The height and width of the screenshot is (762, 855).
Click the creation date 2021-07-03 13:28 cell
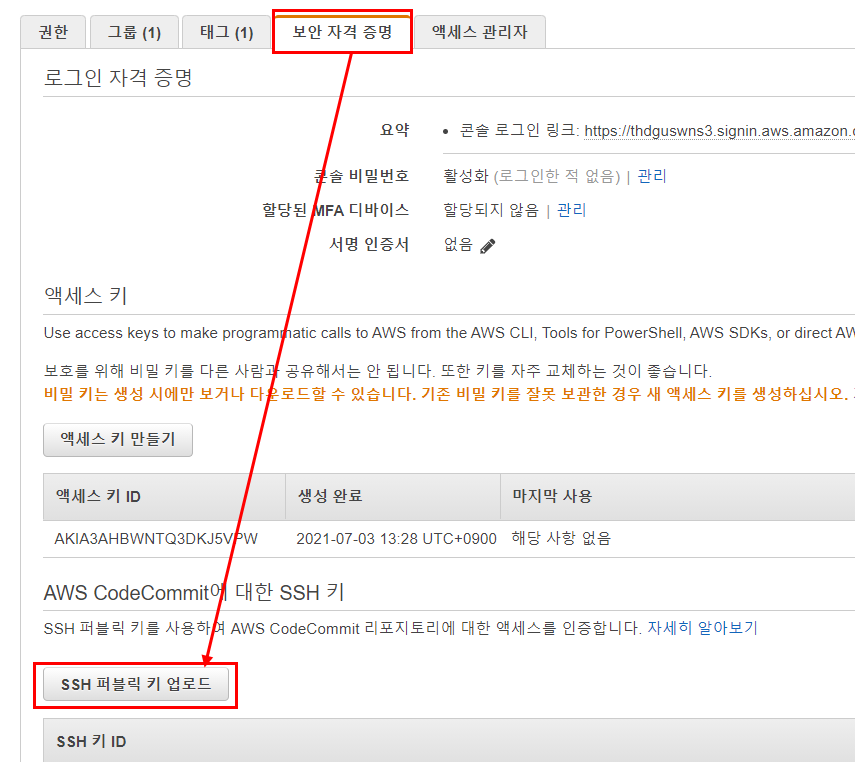click(396, 539)
